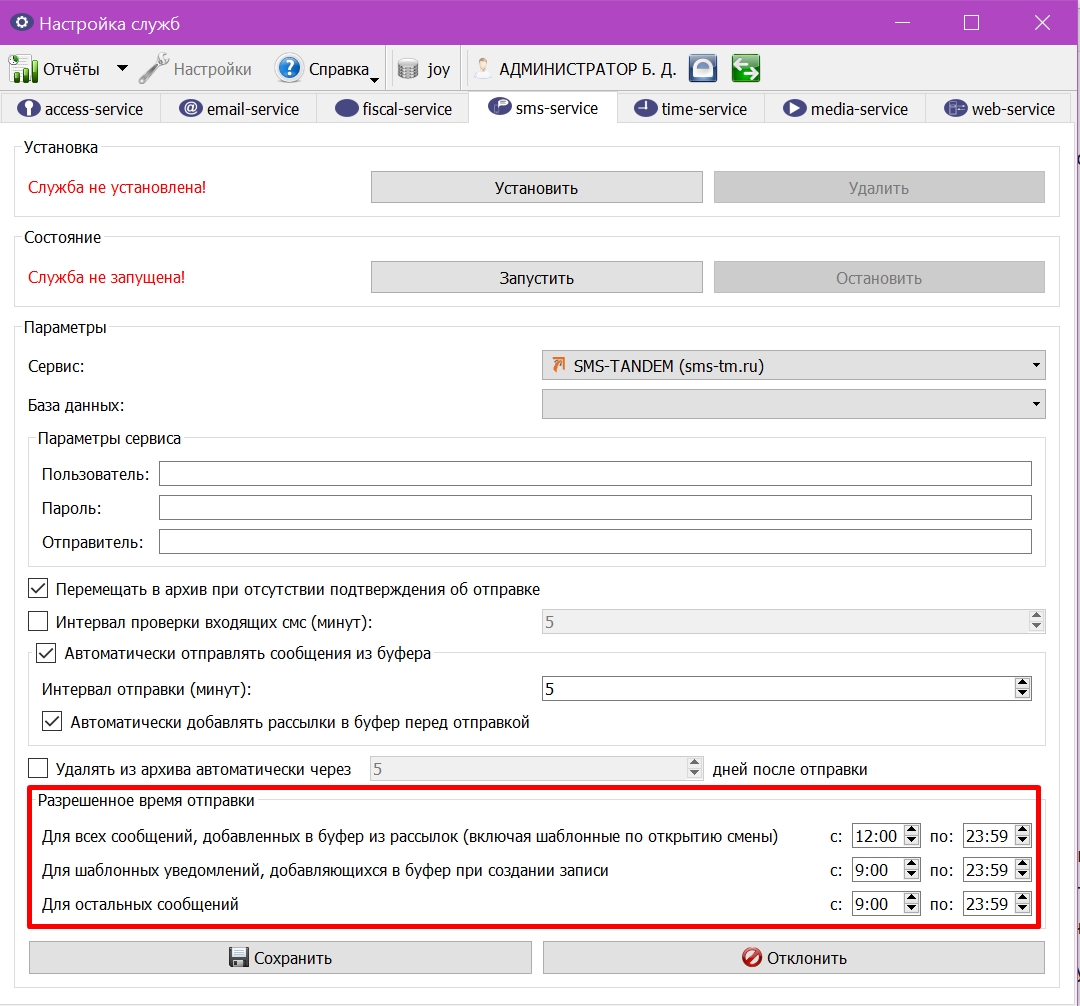1080x1006 pixels.
Task: Open the Справка help icon
Action: 289,68
